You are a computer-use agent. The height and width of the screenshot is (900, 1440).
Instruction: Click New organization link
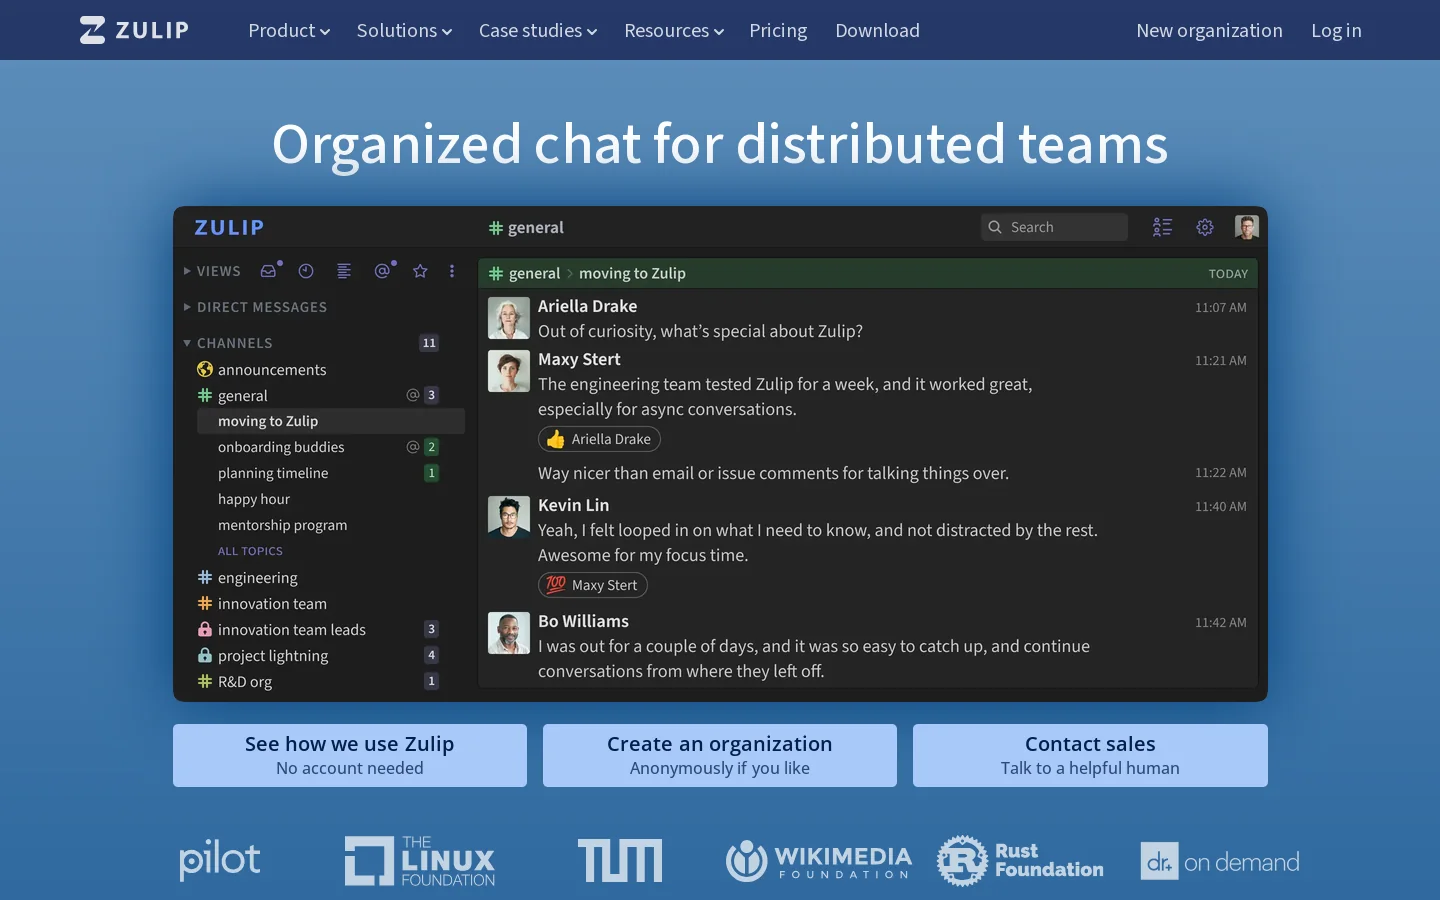(x=1209, y=31)
